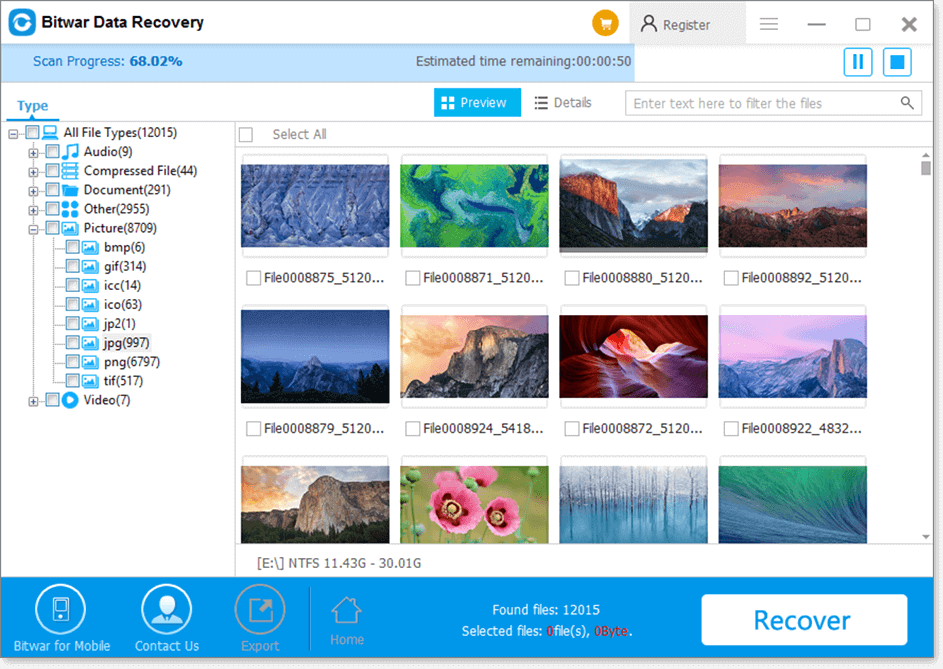Collapse the Picture(8709) tree node
This screenshot has height=669, width=943.
34,229
